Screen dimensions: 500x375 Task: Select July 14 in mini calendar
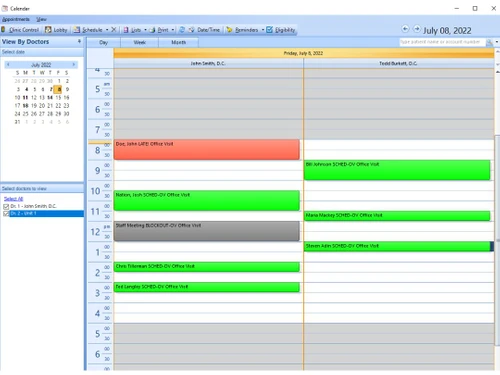[x=50, y=97]
